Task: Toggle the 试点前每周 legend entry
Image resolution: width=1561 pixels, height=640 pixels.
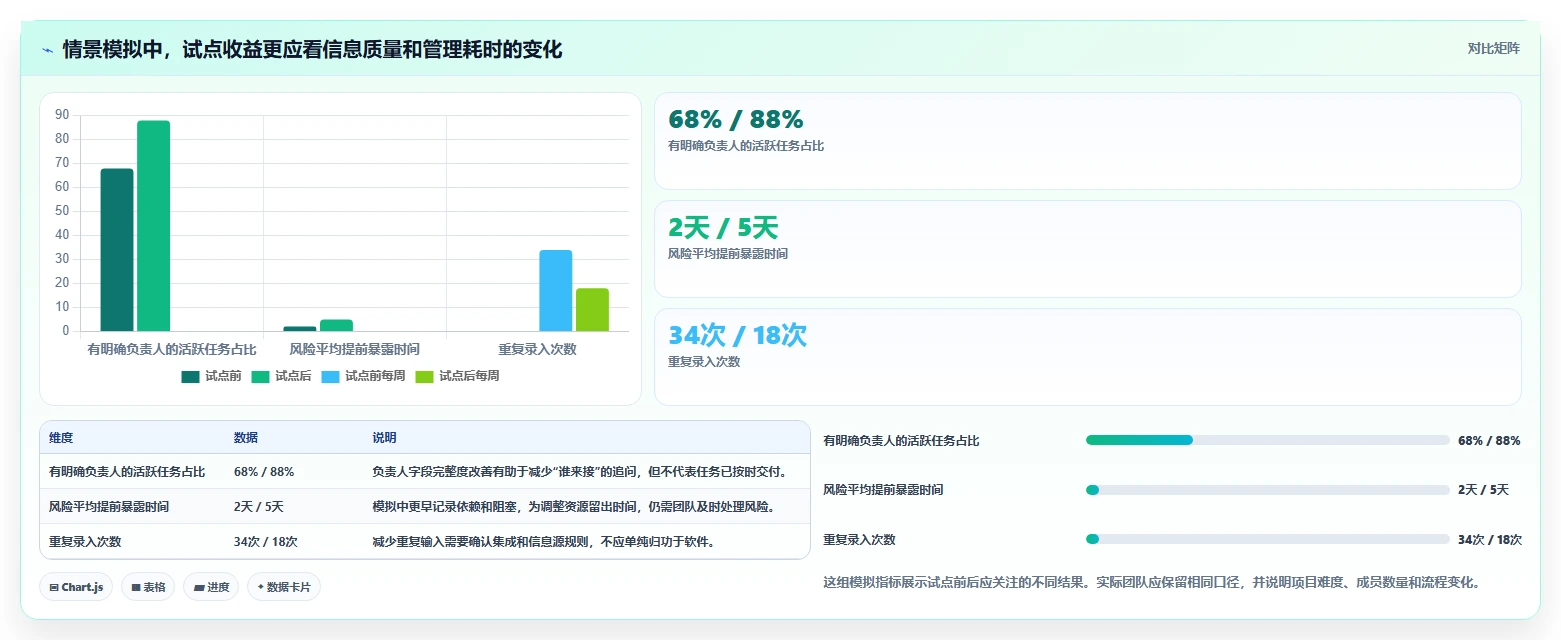Action: coord(363,376)
